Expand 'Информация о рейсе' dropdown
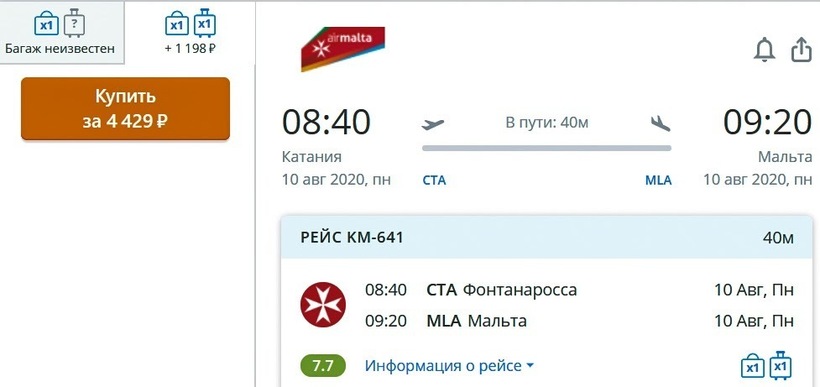Image resolution: width=820 pixels, height=387 pixels. pos(449,366)
